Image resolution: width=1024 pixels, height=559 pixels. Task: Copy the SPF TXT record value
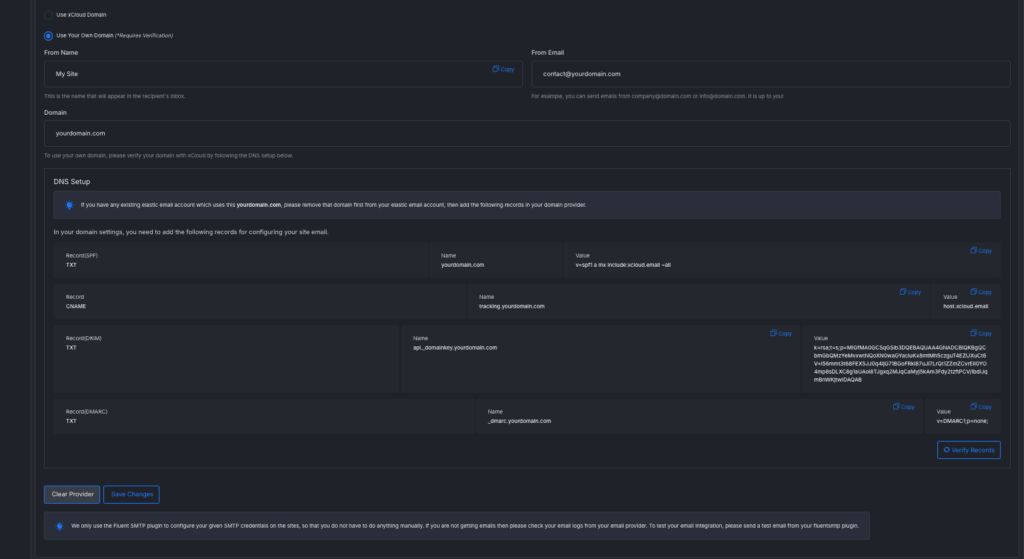click(x=980, y=251)
